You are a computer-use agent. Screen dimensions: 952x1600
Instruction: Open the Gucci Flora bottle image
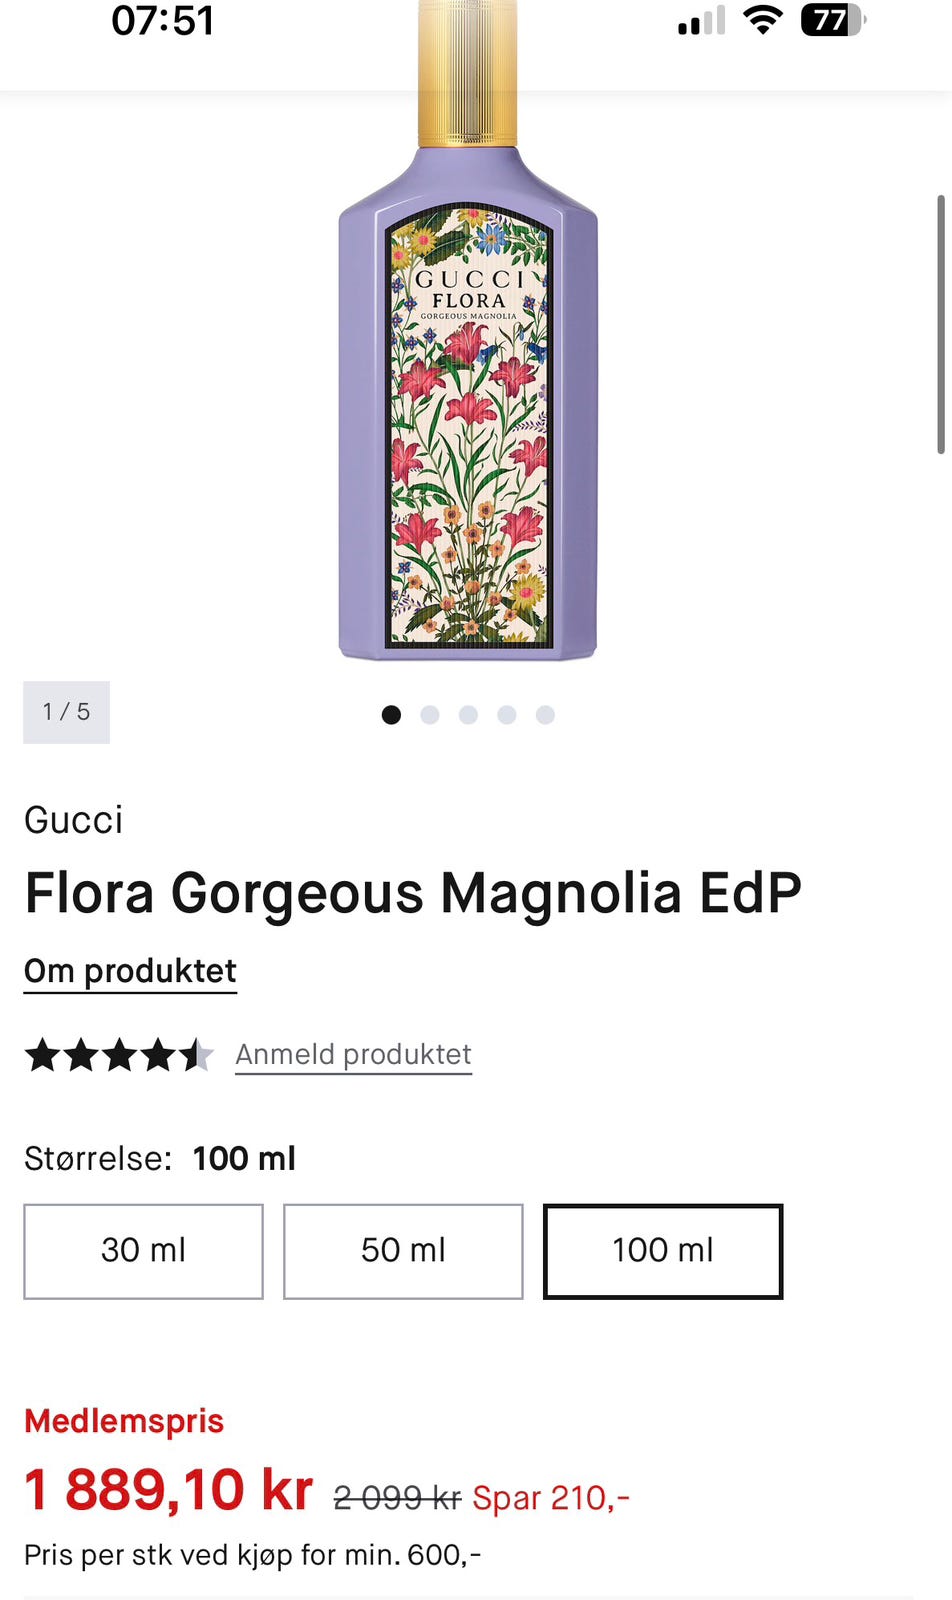coord(468,400)
